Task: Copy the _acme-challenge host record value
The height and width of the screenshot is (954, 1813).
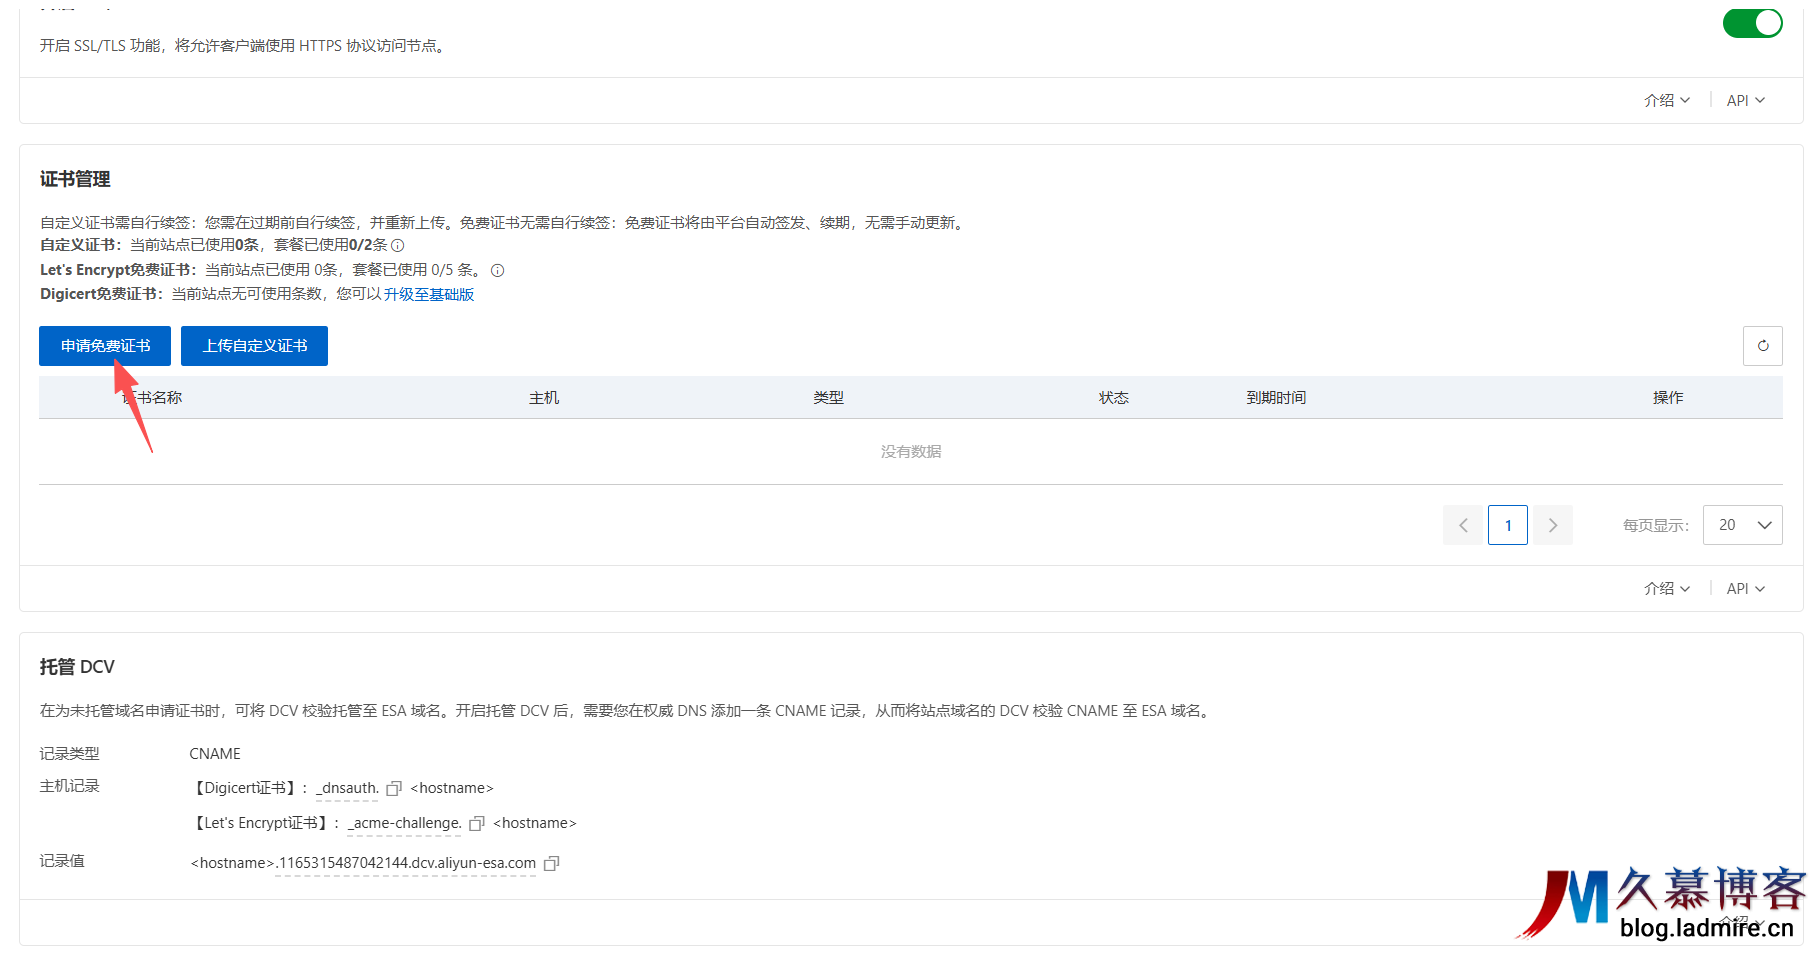Action: (475, 823)
